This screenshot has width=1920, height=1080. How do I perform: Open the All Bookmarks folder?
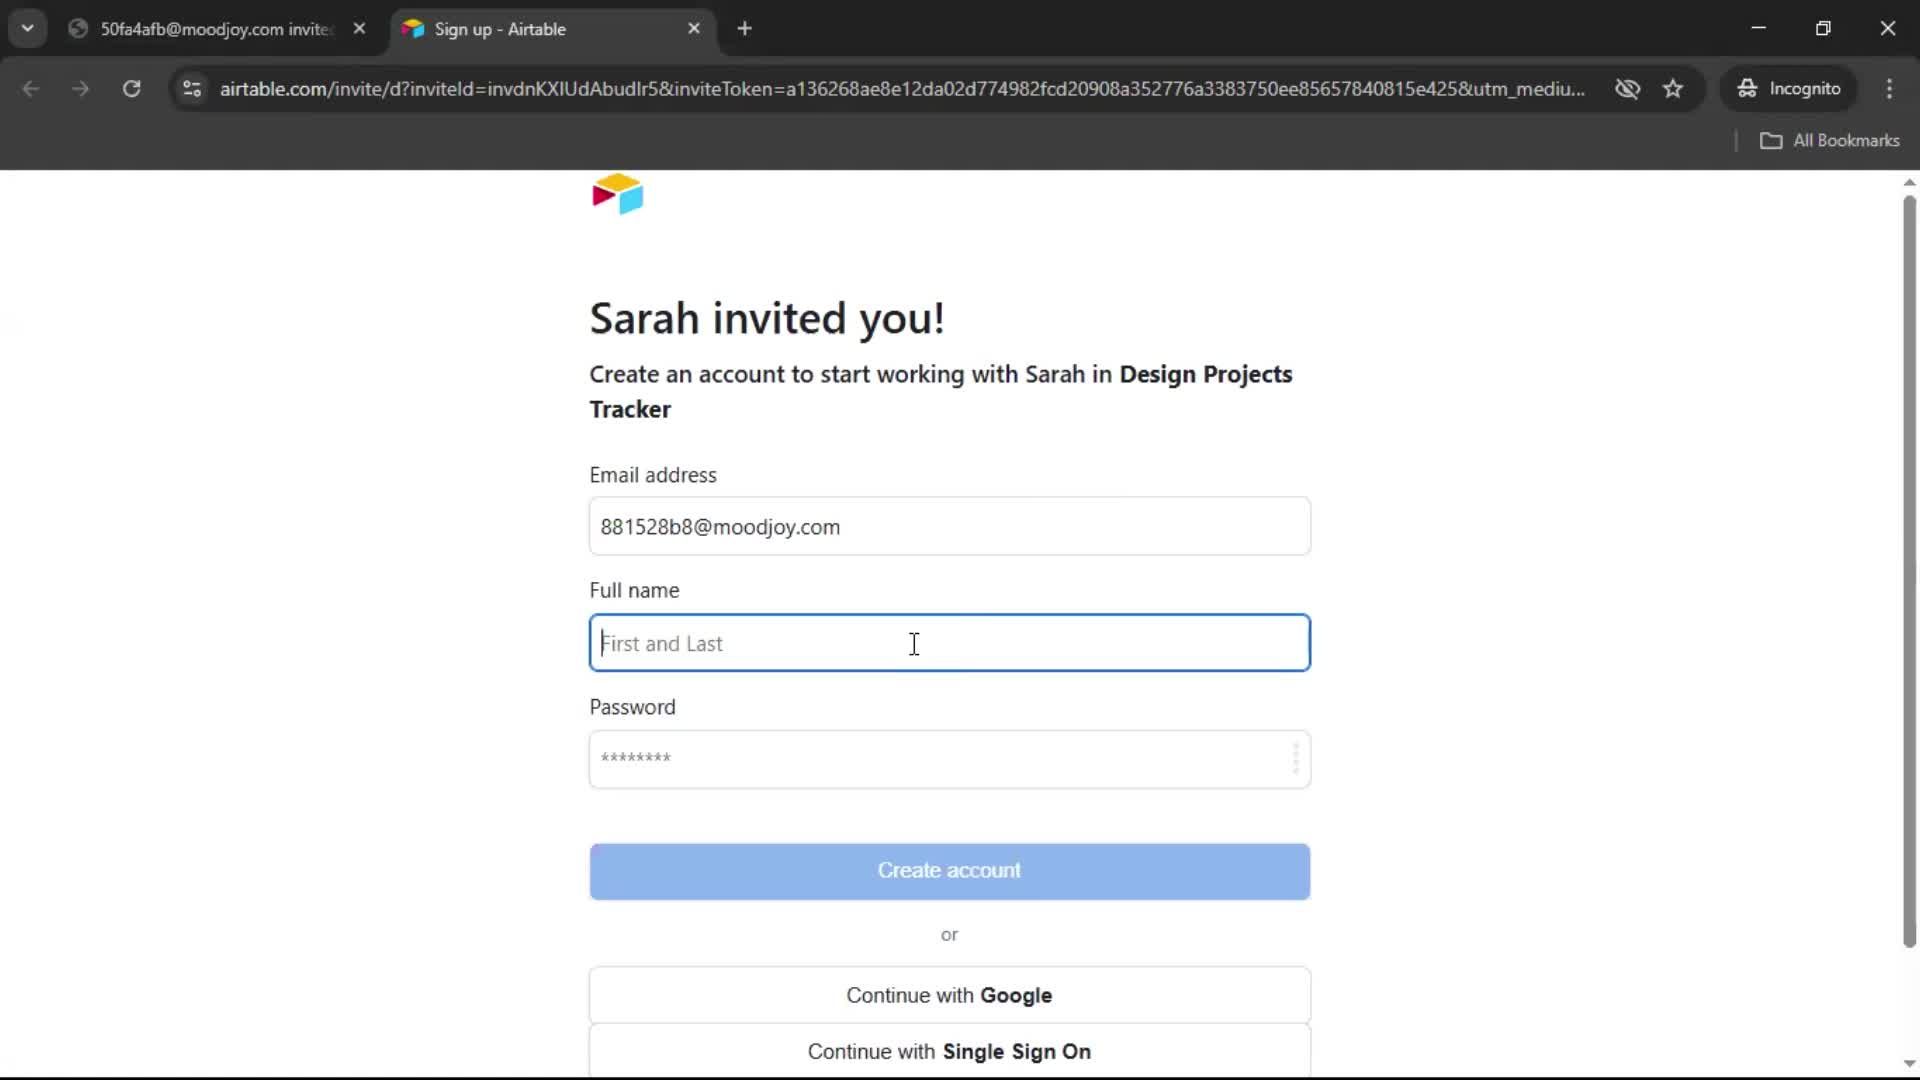click(1829, 141)
